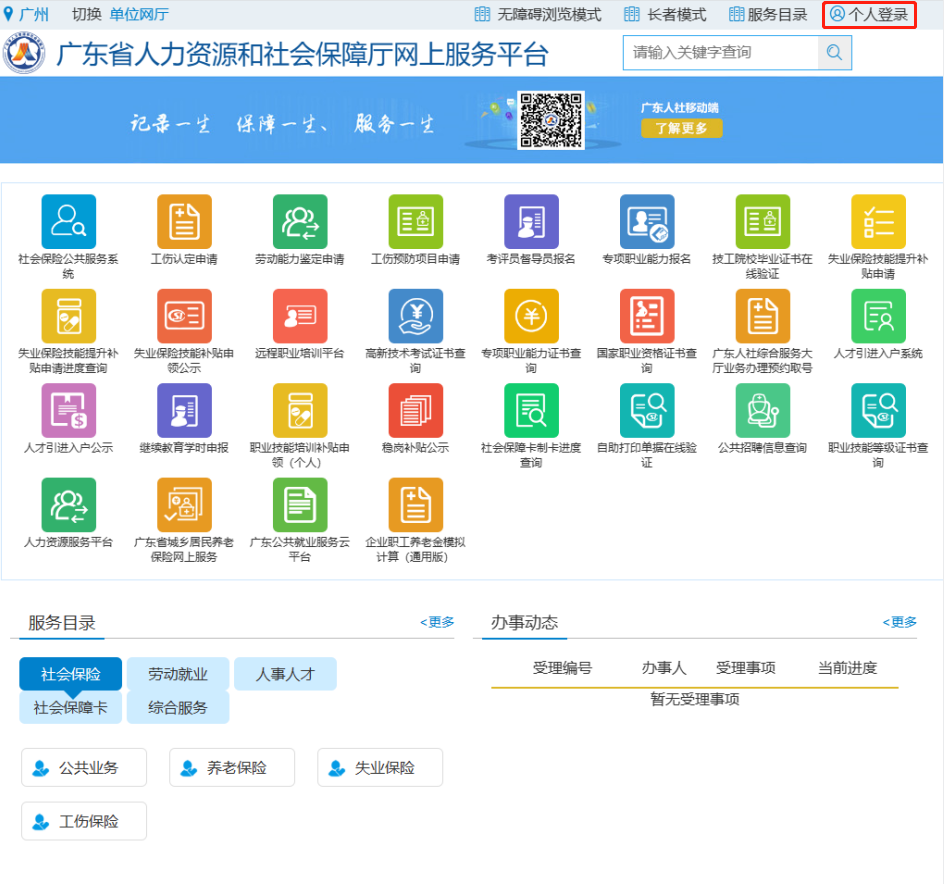Select the 人事人才 category tab
This screenshot has height=884, width=944.
(285, 674)
